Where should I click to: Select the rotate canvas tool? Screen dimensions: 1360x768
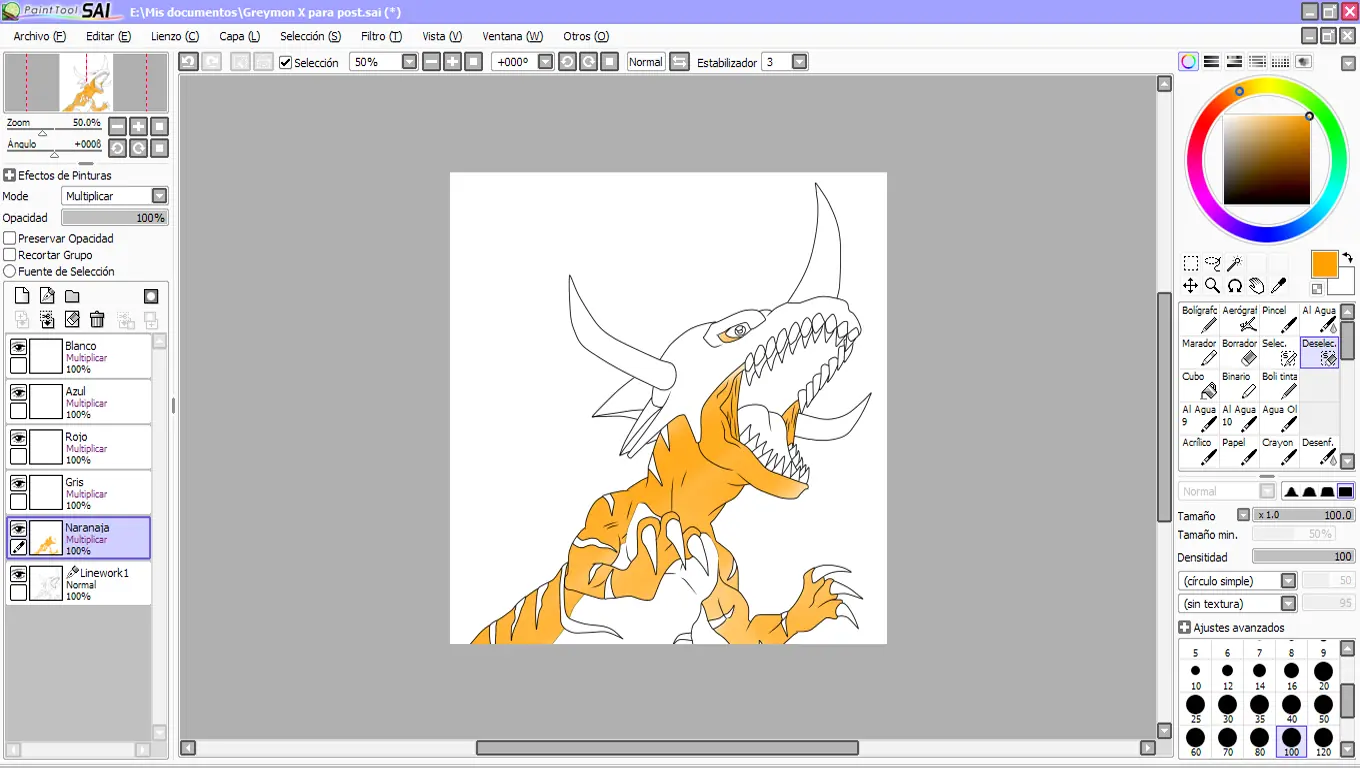pyautogui.click(x=1234, y=286)
